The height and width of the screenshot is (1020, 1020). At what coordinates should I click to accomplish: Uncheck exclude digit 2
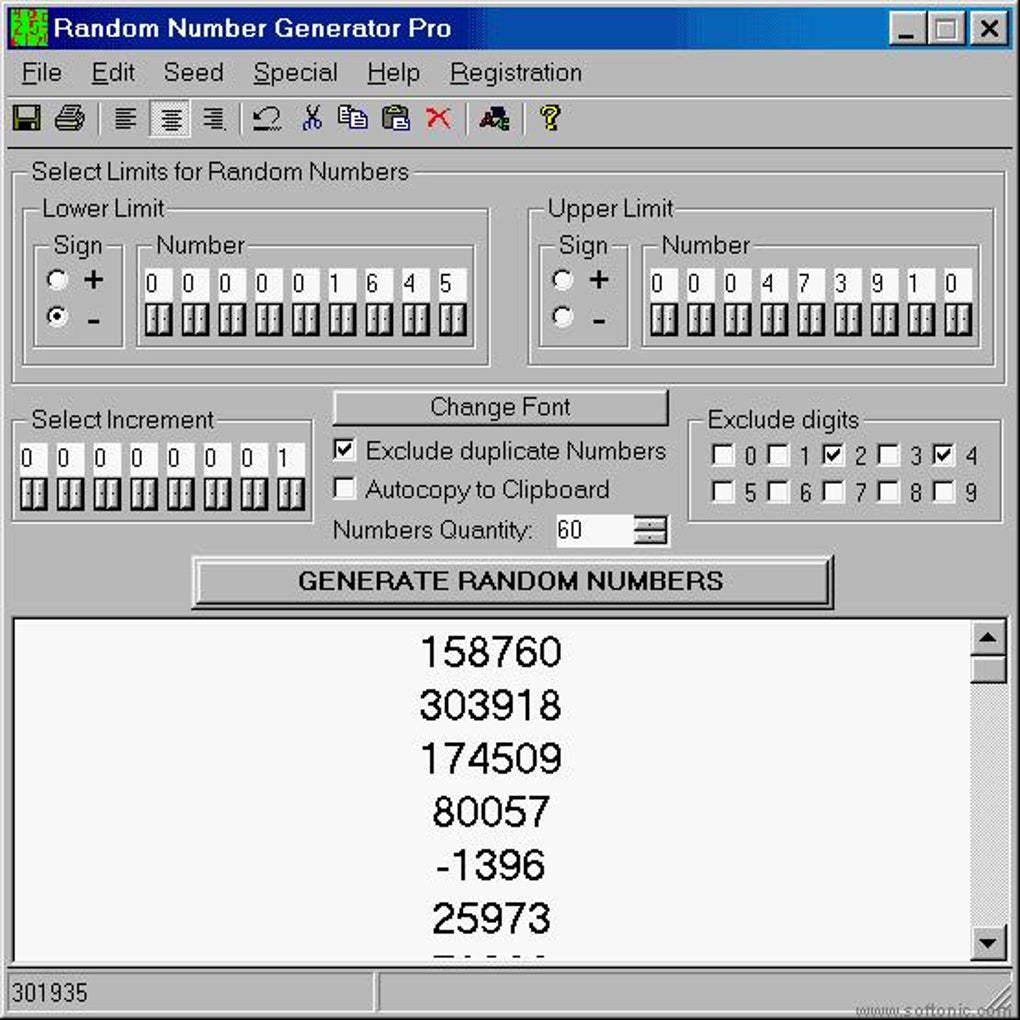(x=833, y=455)
